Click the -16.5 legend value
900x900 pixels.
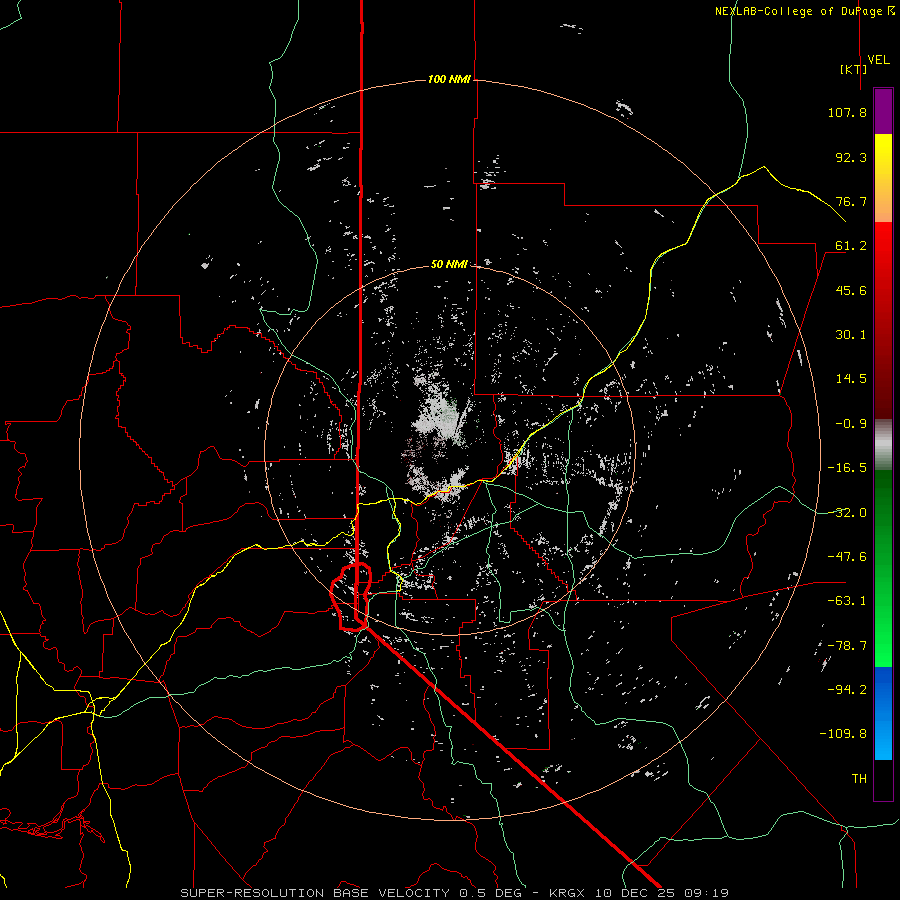coord(847,468)
